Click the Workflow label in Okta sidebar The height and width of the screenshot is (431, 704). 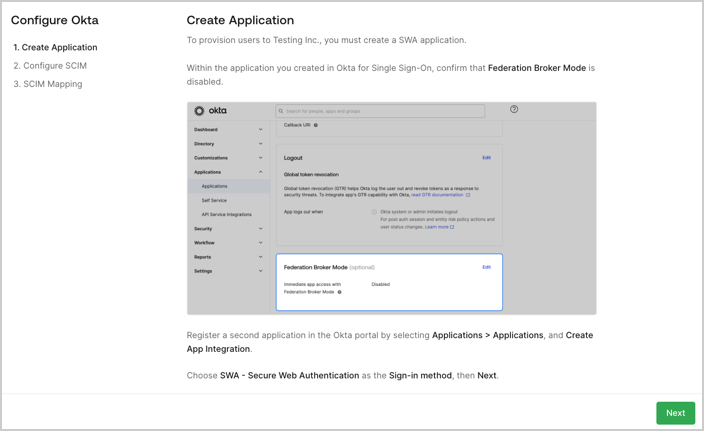tap(204, 242)
